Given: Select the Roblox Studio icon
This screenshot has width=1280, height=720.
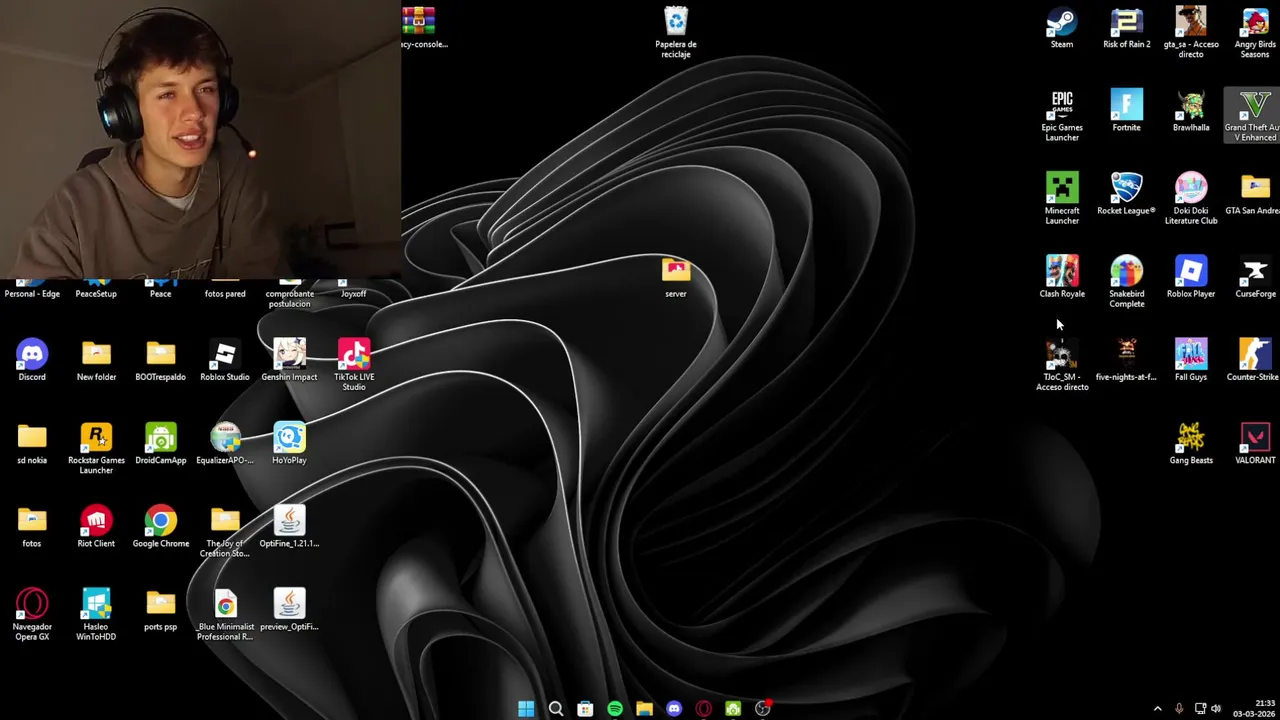Looking at the screenshot, I should coord(224,360).
